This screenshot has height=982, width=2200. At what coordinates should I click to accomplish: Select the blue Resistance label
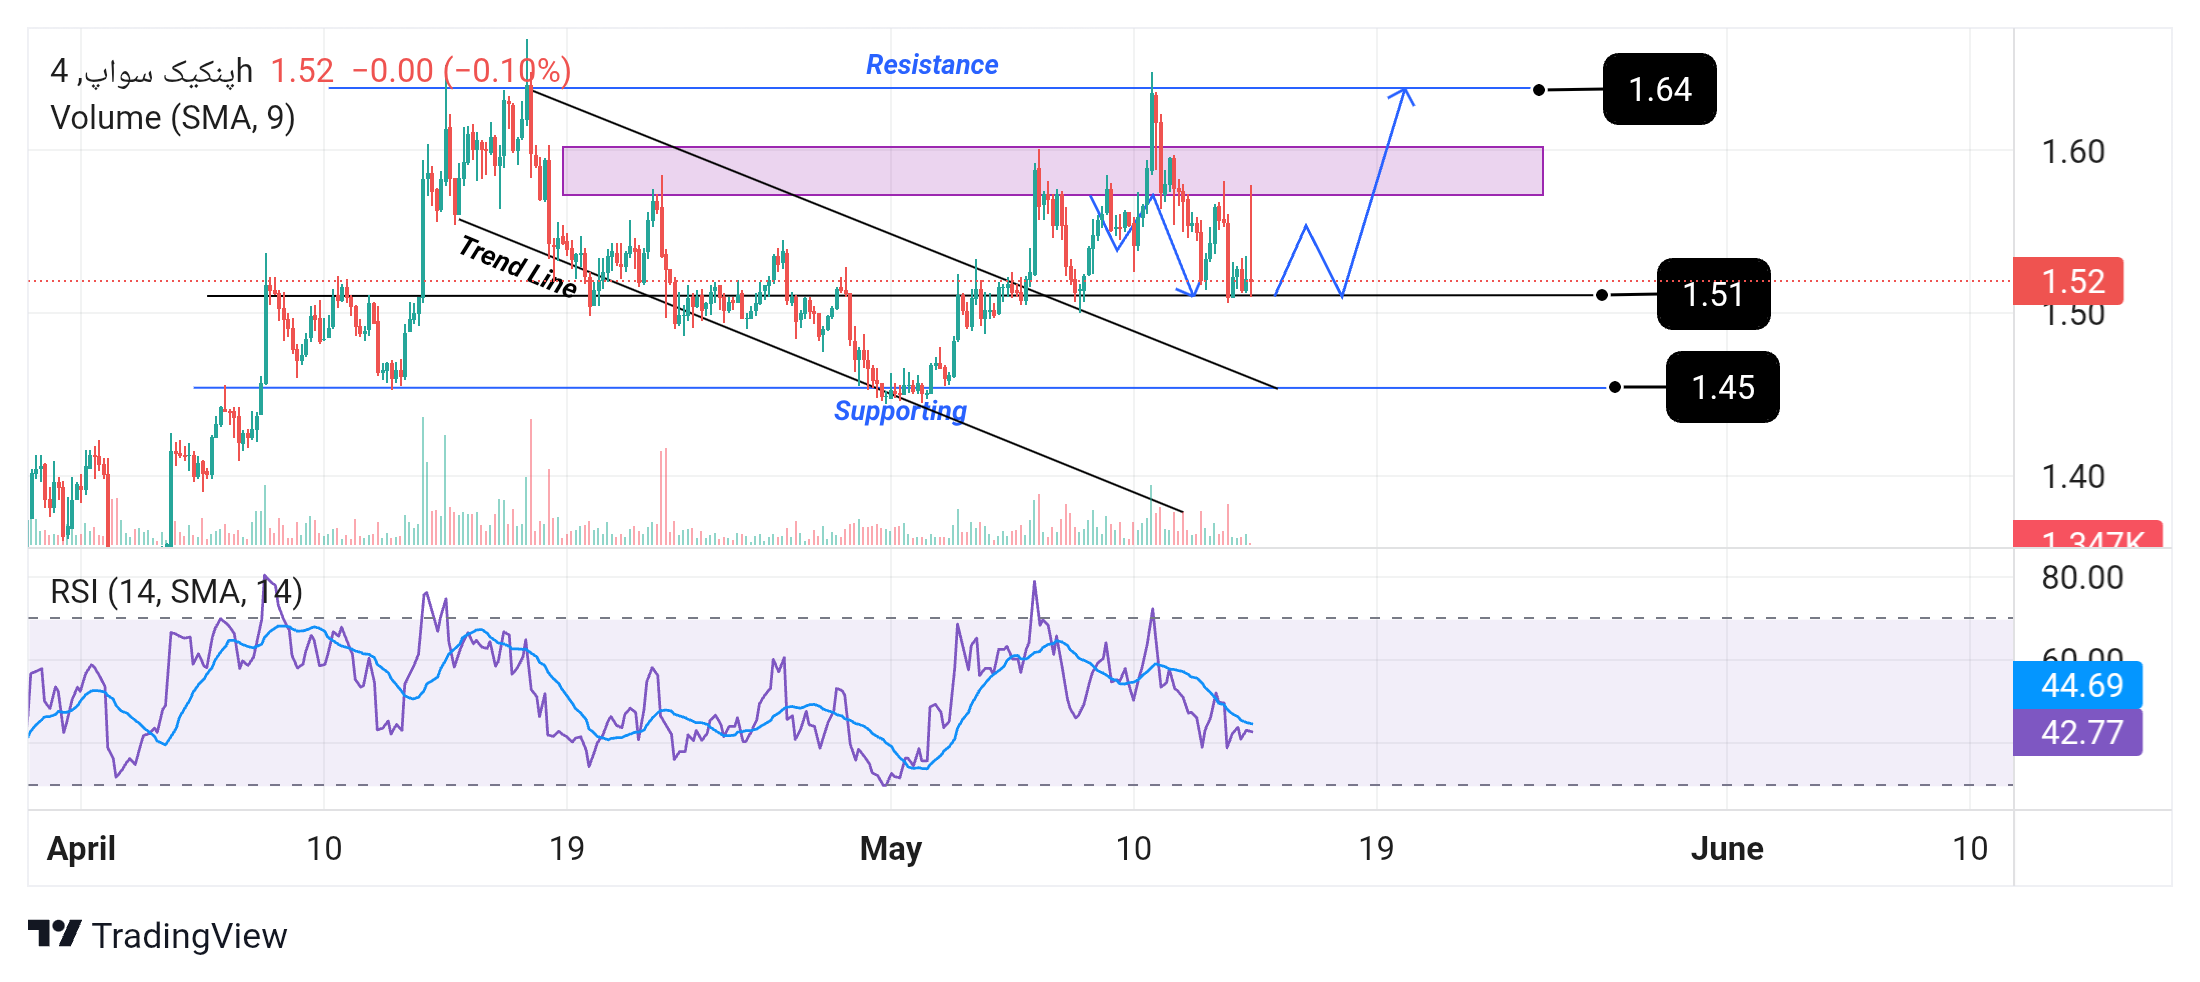click(932, 65)
